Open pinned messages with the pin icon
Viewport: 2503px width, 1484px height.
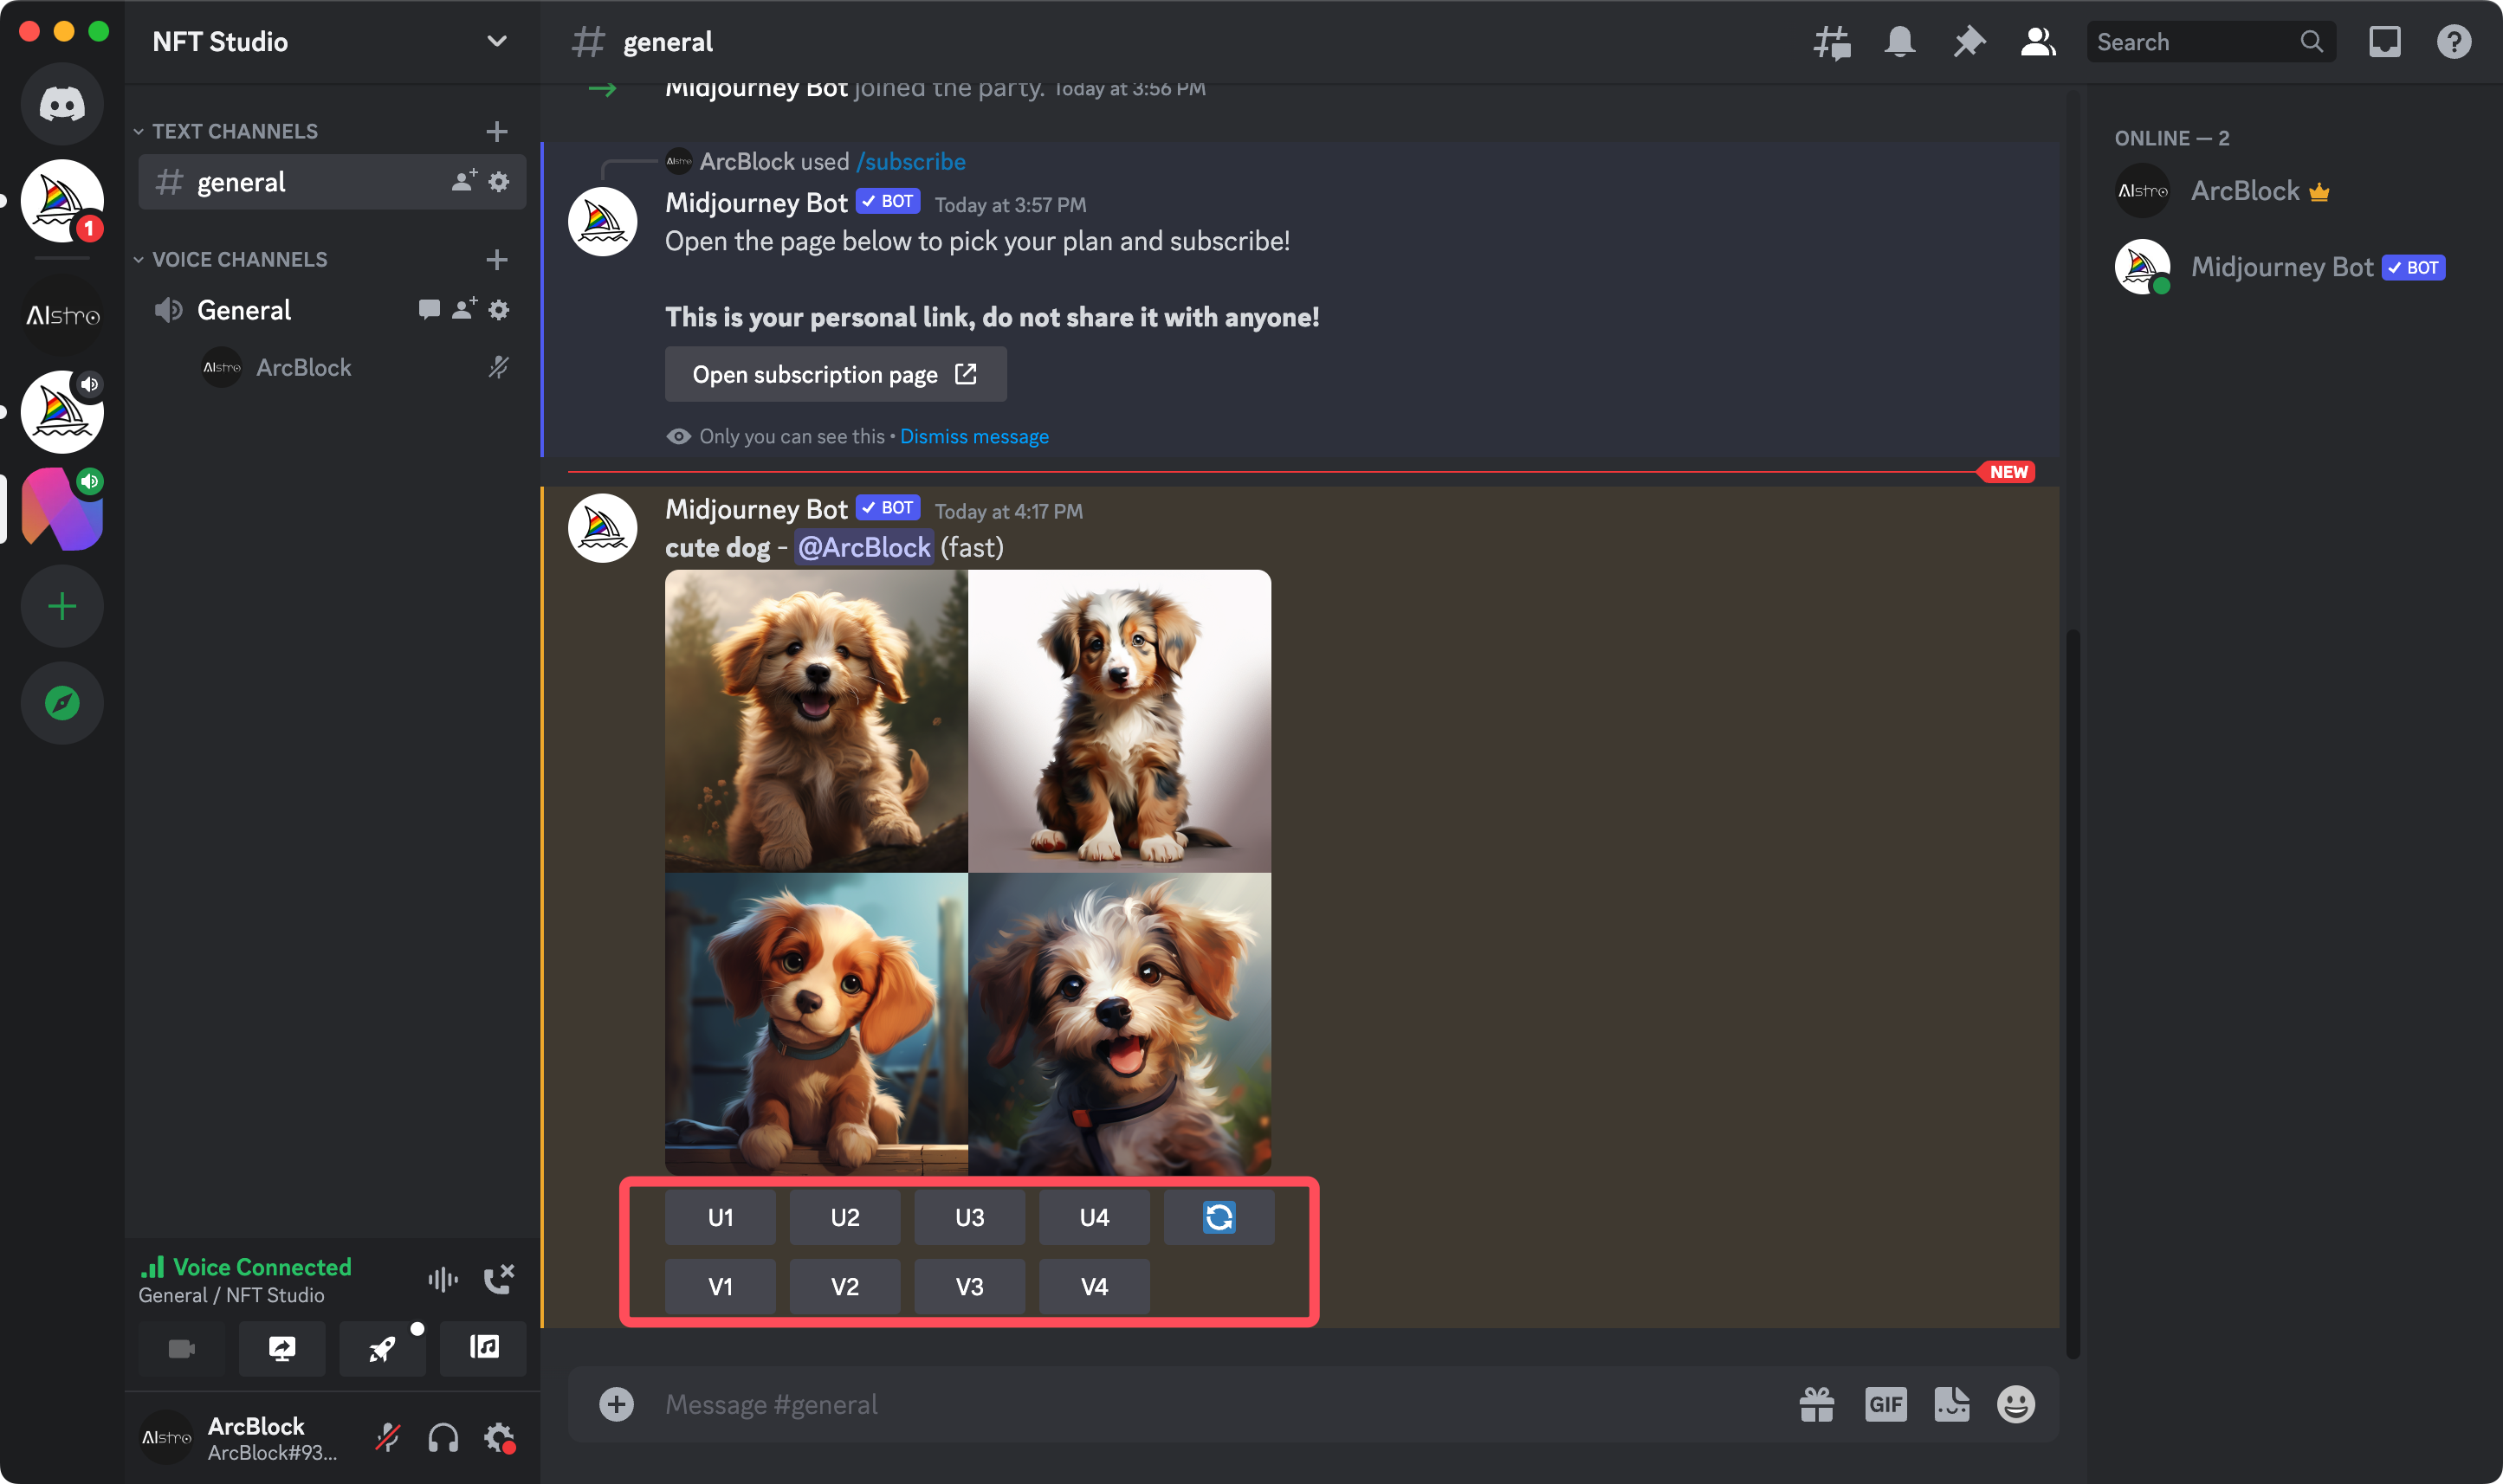click(1968, 42)
